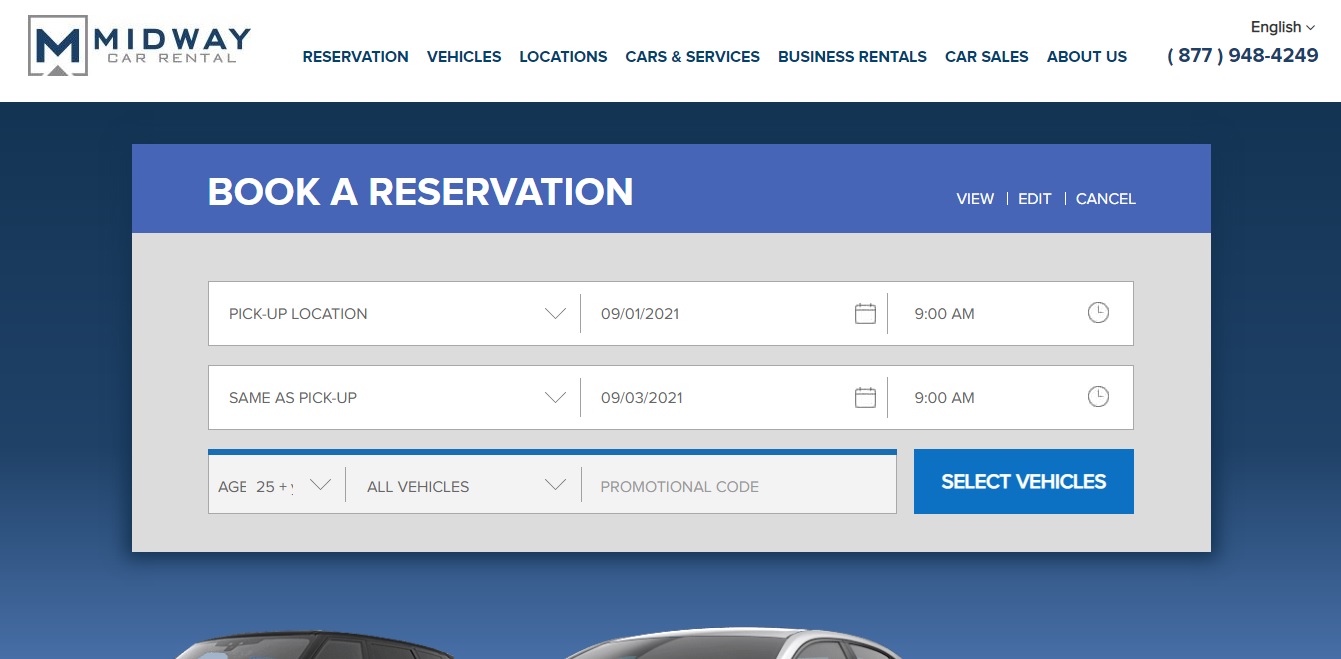The height and width of the screenshot is (659, 1341).
Task: Click the View reservation link
Action: click(974, 199)
